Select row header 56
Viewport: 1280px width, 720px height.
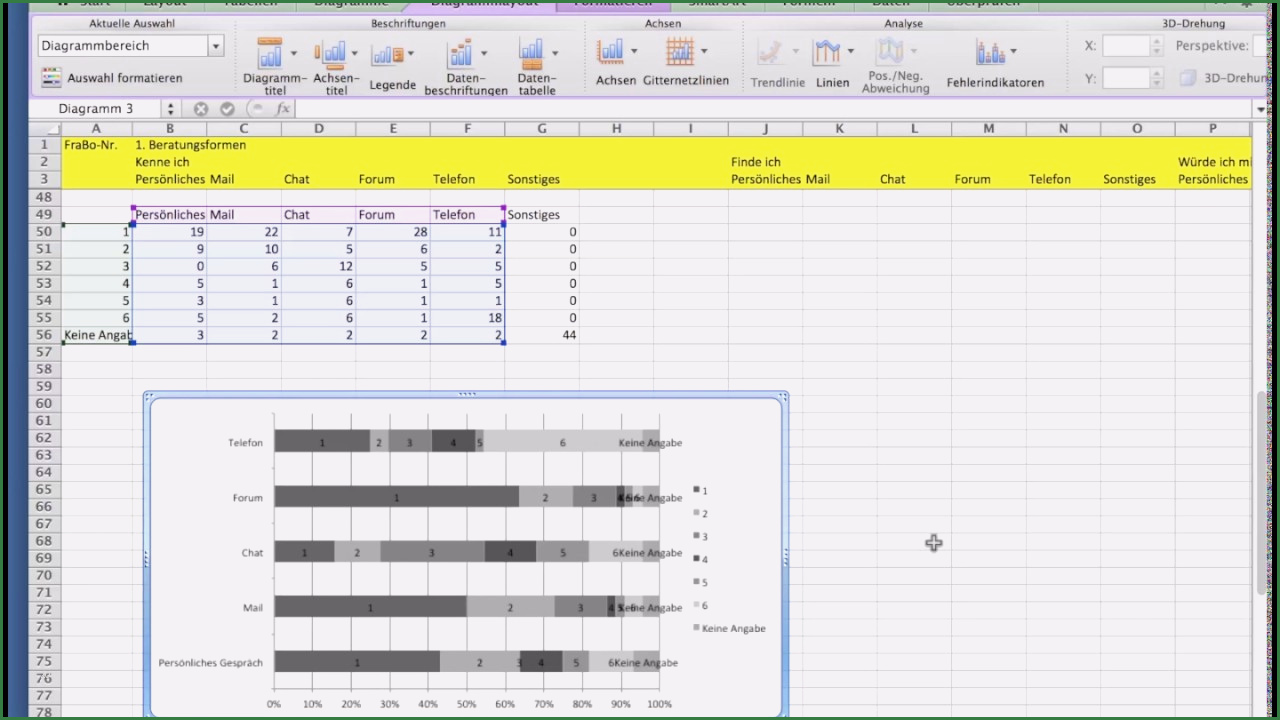tap(43, 335)
